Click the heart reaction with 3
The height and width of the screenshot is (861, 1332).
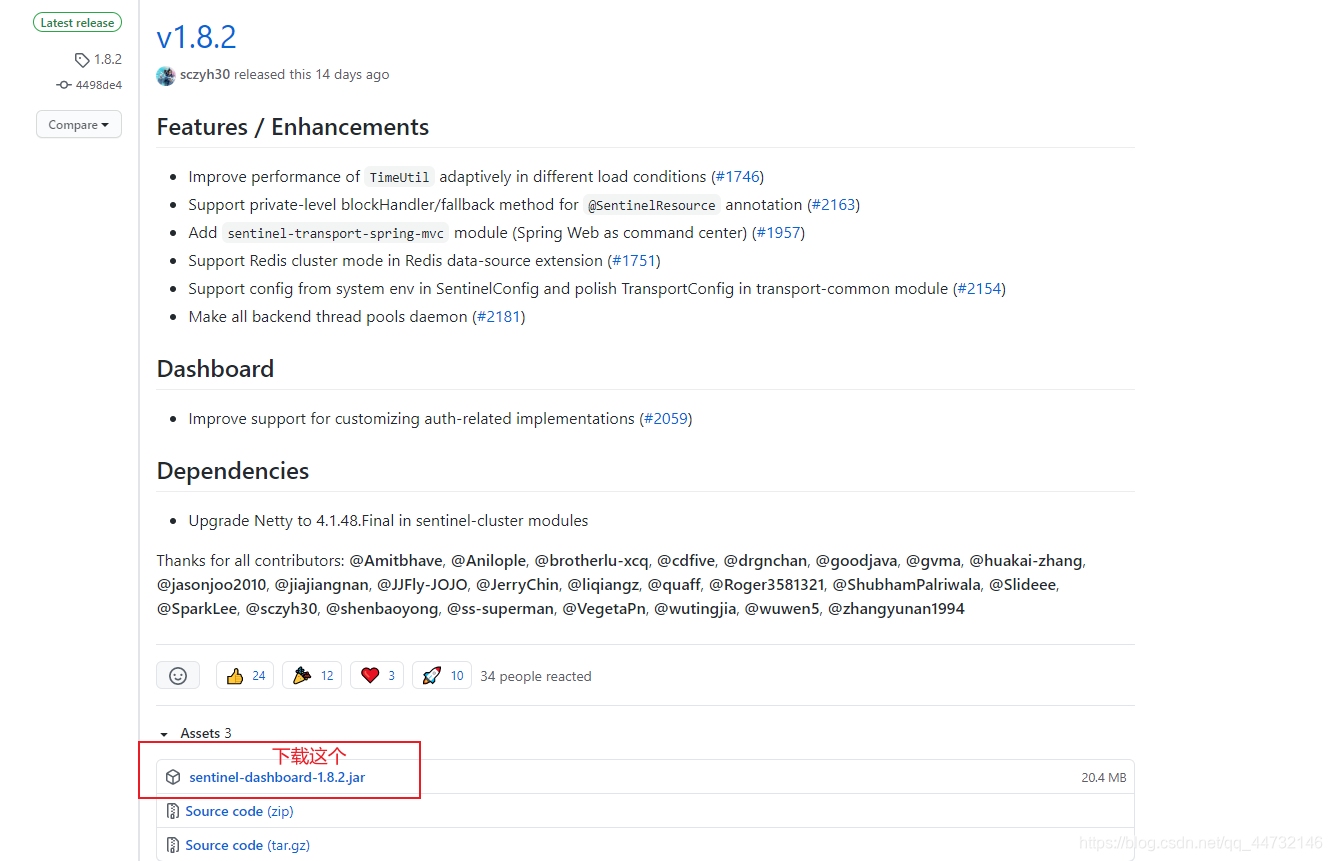click(x=377, y=676)
